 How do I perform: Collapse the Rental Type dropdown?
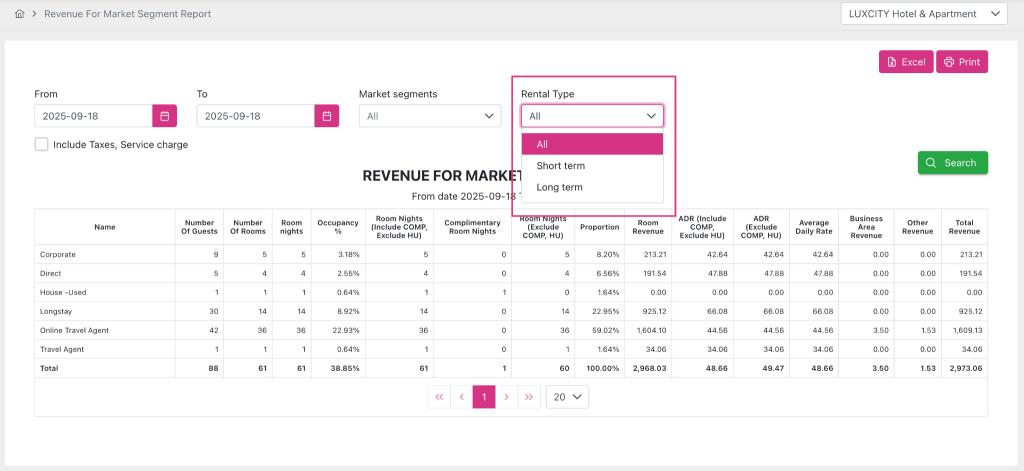pos(591,116)
